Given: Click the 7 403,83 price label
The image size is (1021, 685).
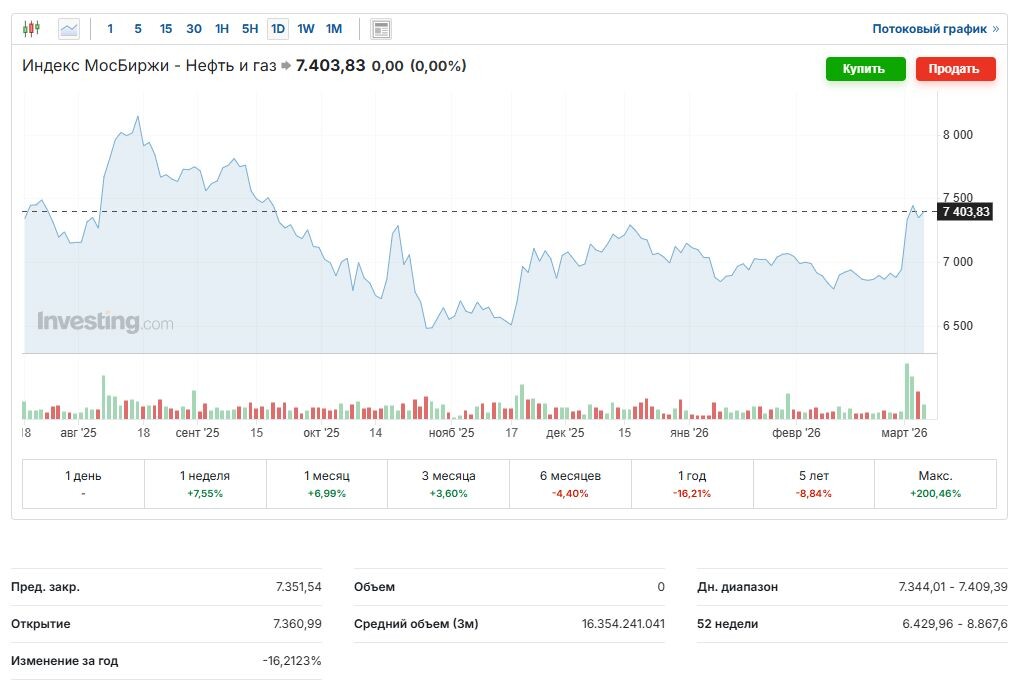Looking at the screenshot, I should [963, 211].
